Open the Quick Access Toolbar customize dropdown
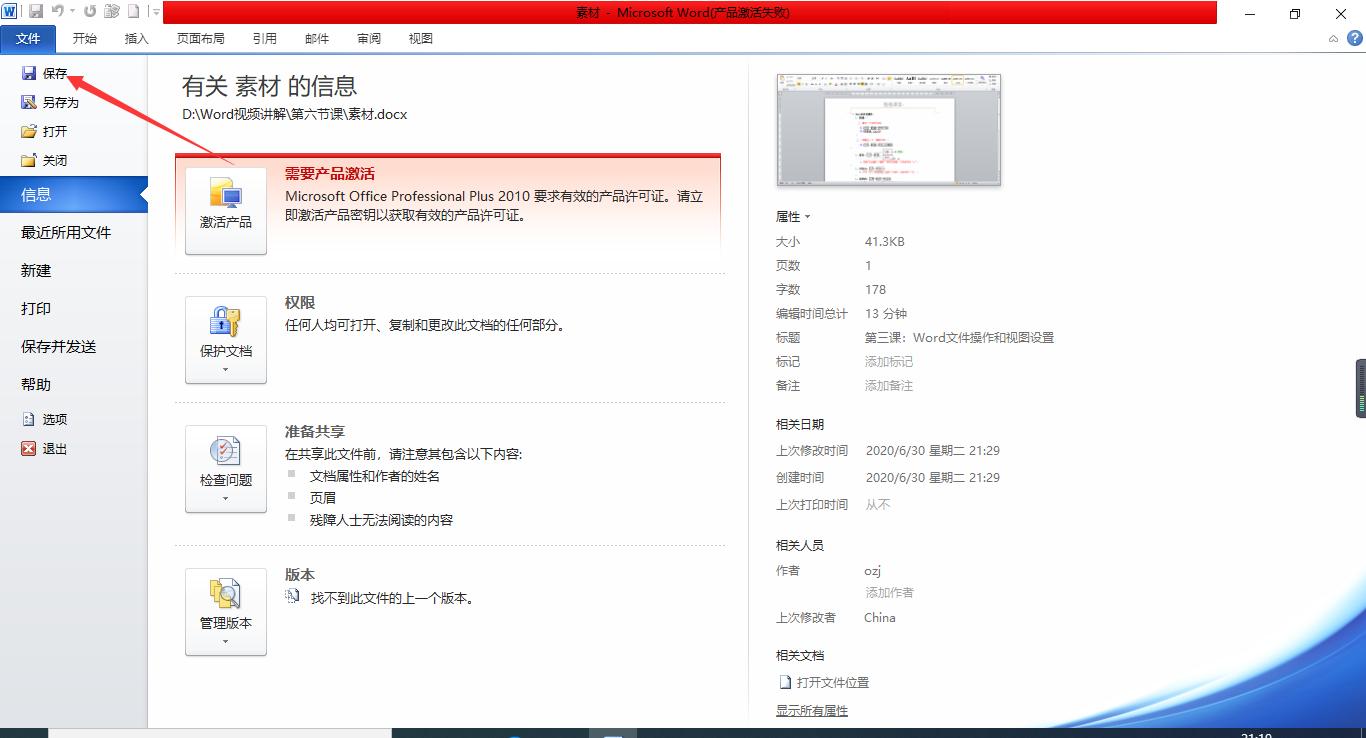The height and width of the screenshot is (738, 1366). click(157, 11)
